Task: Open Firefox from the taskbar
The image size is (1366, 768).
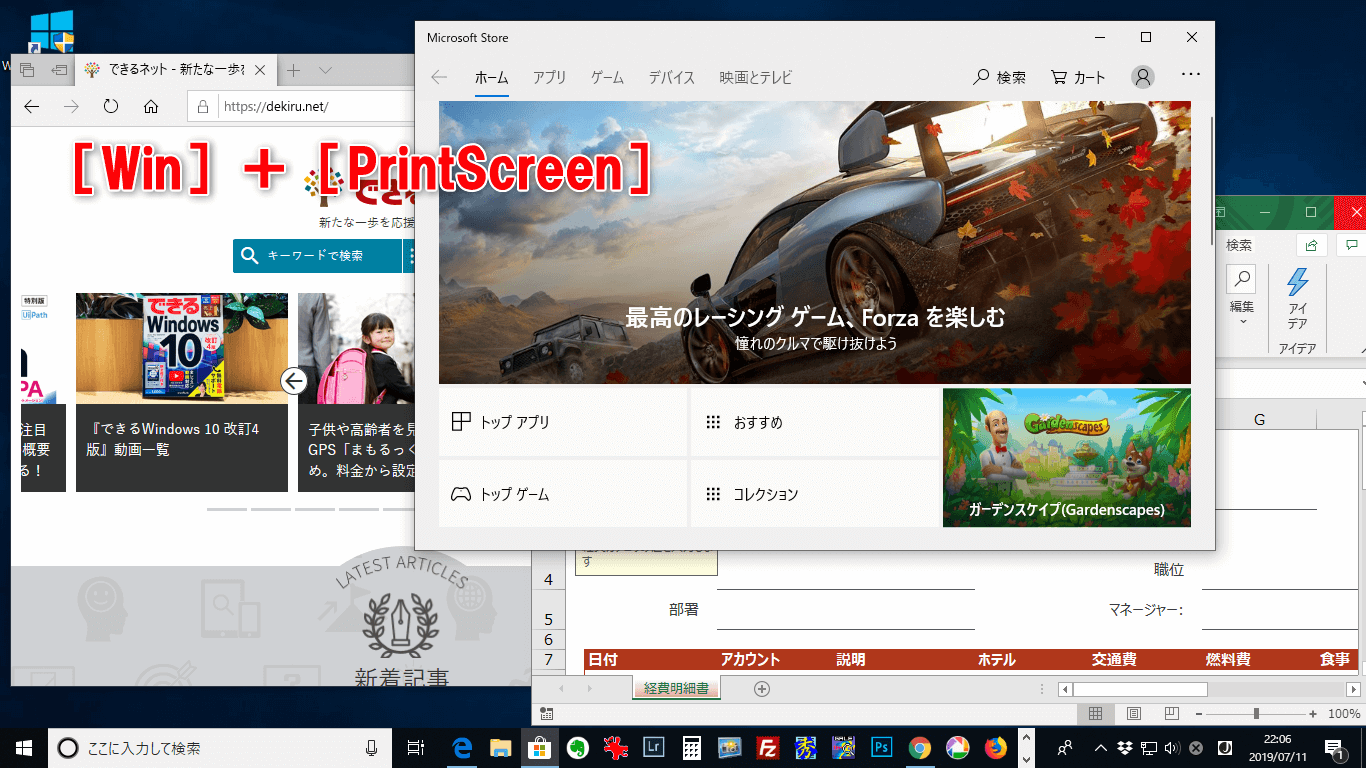Action: 996,747
